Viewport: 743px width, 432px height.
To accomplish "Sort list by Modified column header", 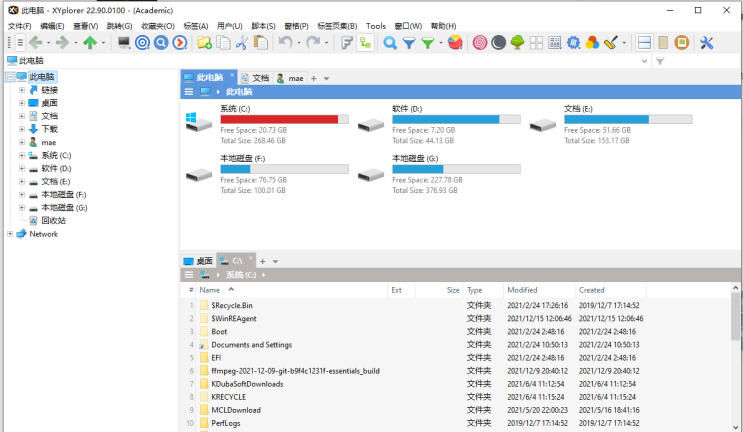I will tap(539, 290).
